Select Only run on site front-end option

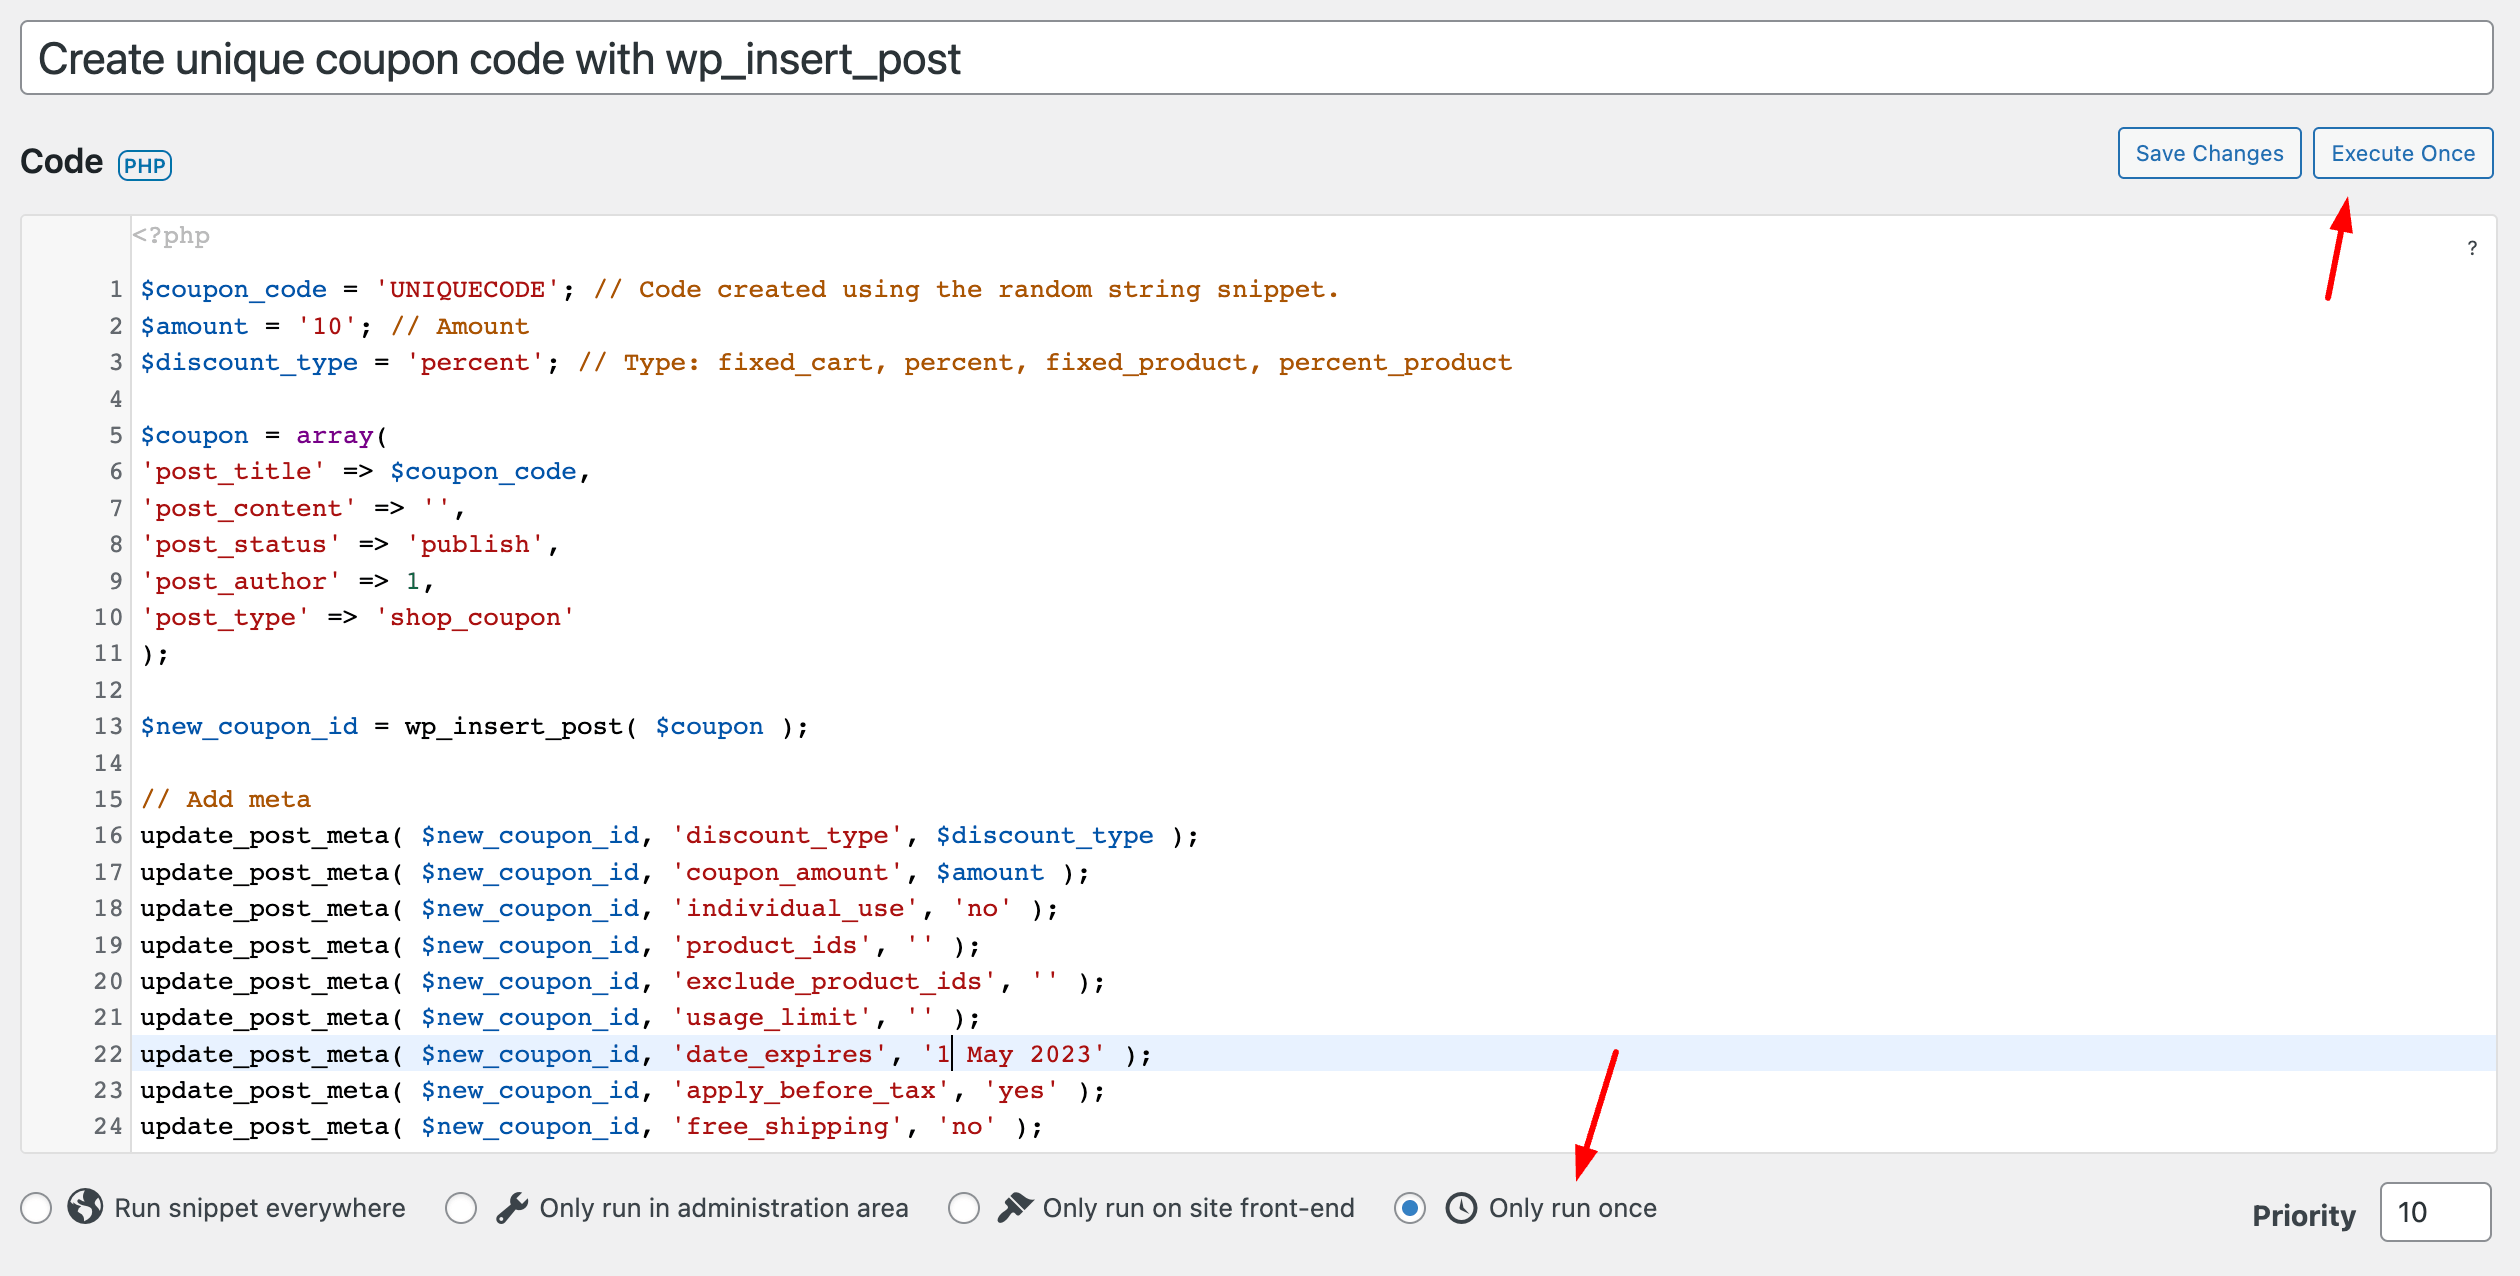pos(963,1207)
